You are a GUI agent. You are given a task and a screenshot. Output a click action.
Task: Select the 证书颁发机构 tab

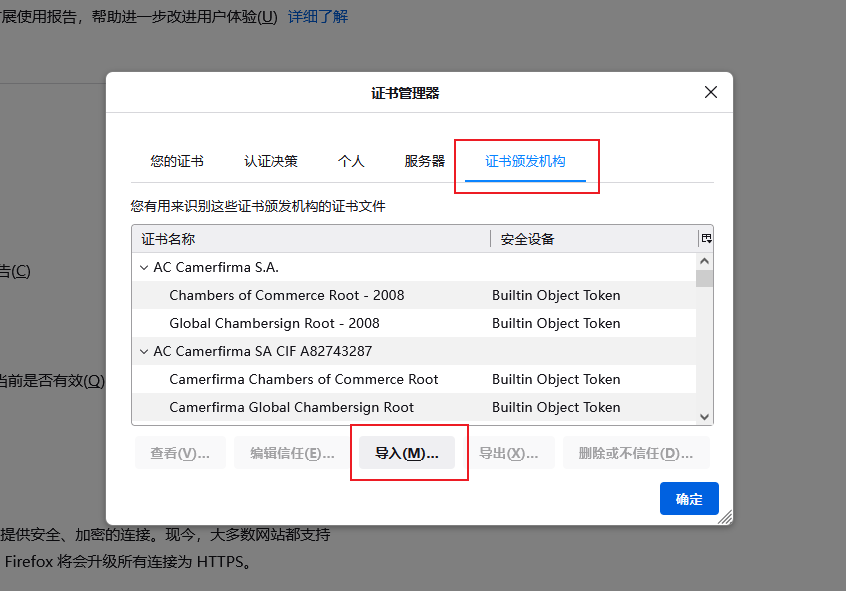(526, 161)
